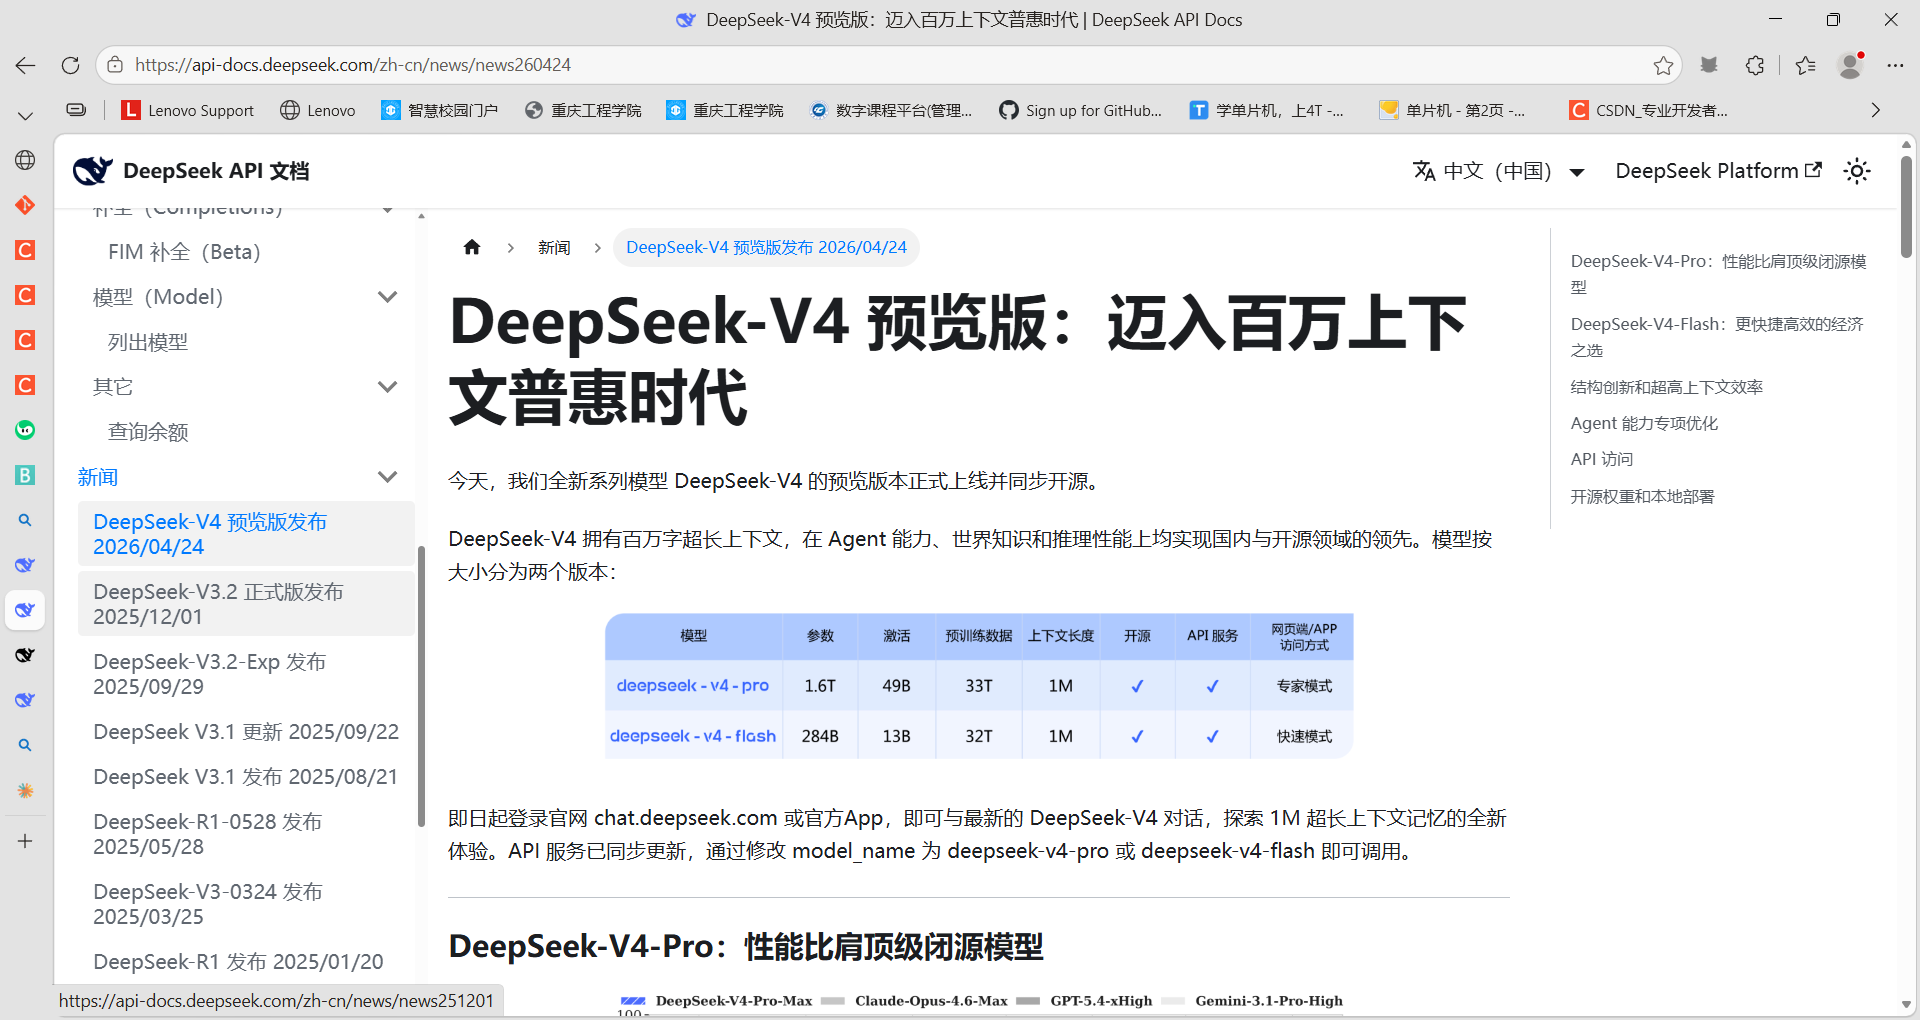Click the globe icon in the browser sidebar
This screenshot has width=1920, height=1020.
(25, 160)
